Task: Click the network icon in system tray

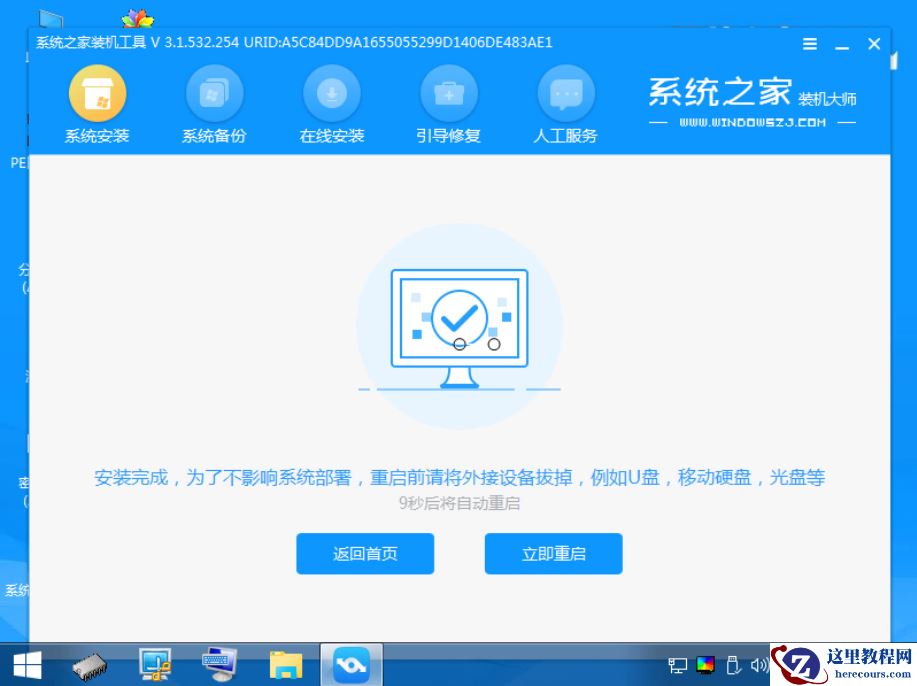Action: point(677,663)
